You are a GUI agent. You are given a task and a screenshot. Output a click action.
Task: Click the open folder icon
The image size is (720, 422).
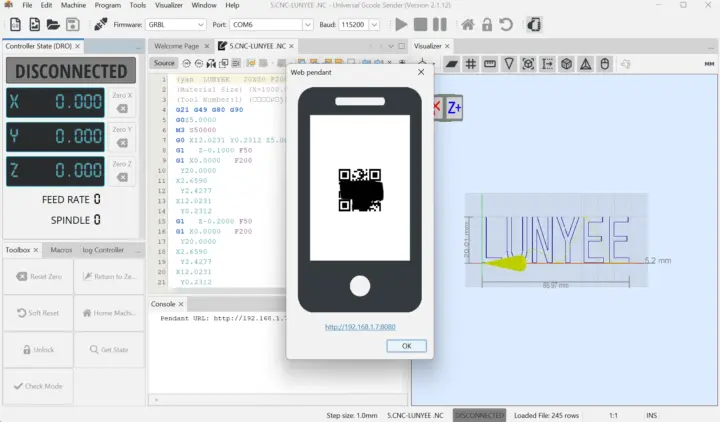(53, 24)
